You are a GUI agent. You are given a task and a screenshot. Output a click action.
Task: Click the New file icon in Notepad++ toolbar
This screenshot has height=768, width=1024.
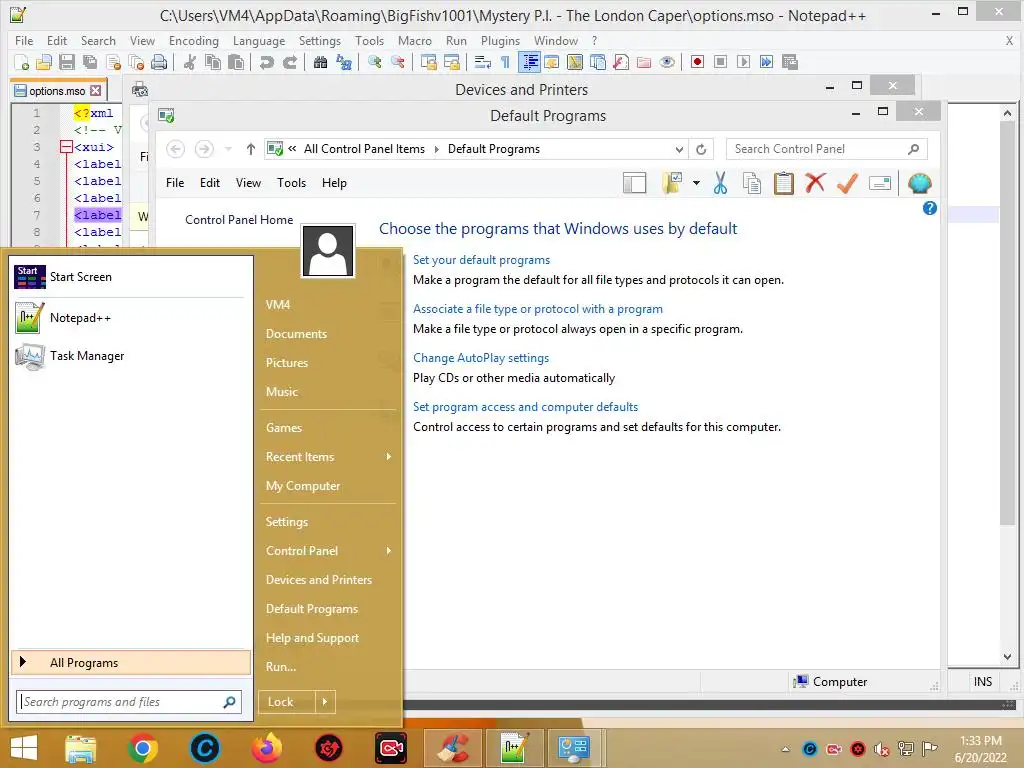[22, 62]
